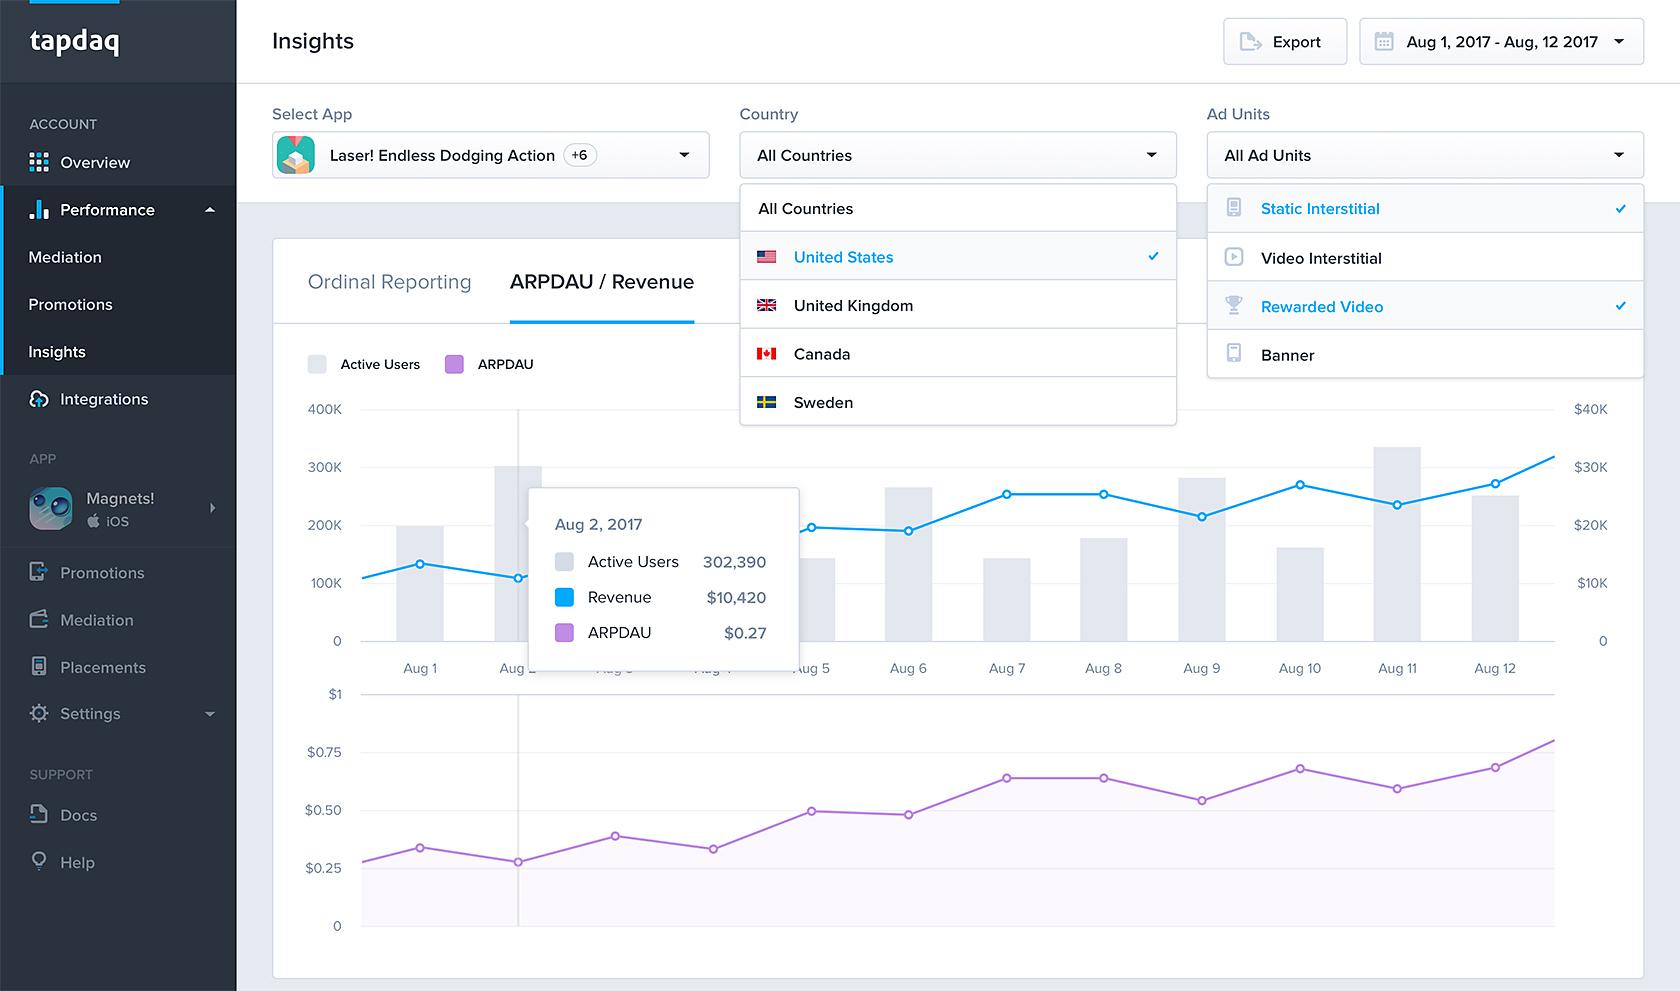Click the Overview grid icon in sidebar
This screenshot has height=991, width=1680.
tap(39, 162)
